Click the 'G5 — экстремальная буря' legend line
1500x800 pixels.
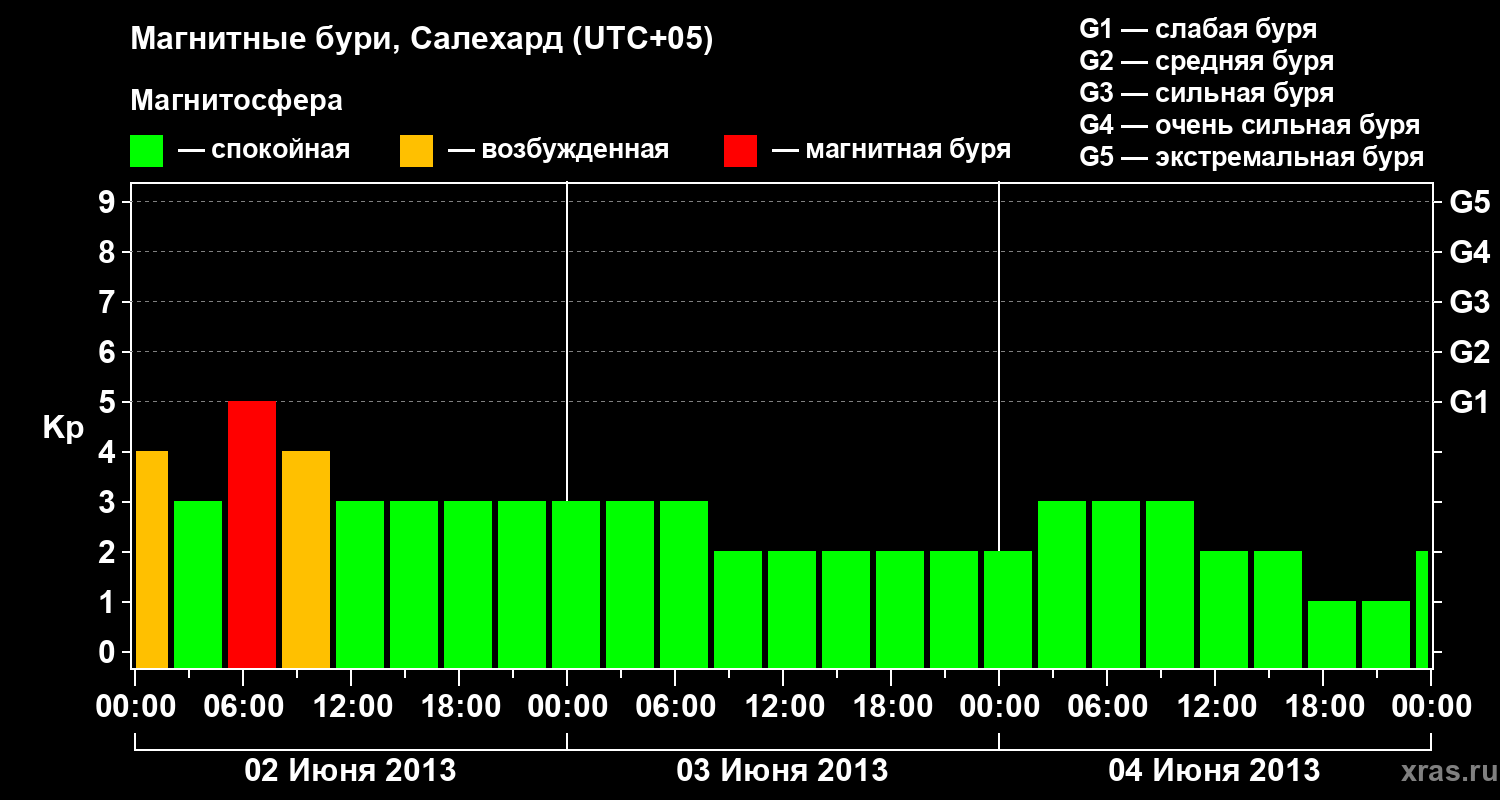(1252, 157)
